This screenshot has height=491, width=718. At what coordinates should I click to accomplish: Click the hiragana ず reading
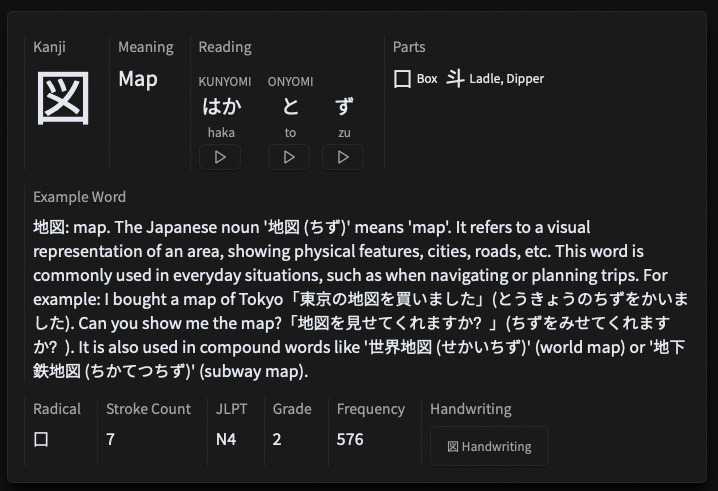click(x=344, y=107)
